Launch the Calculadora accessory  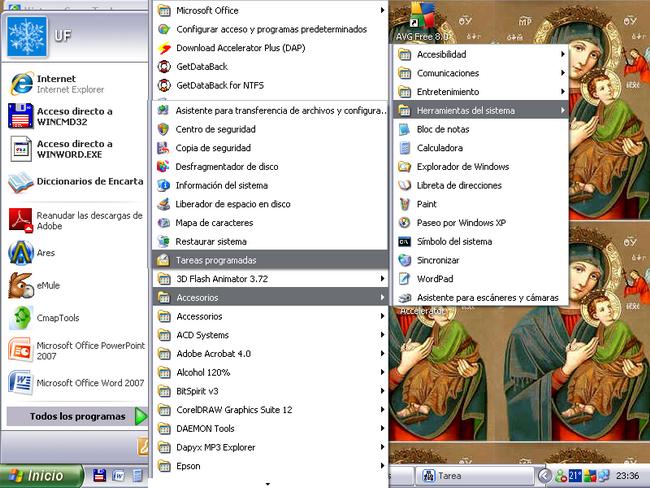coord(439,148)
